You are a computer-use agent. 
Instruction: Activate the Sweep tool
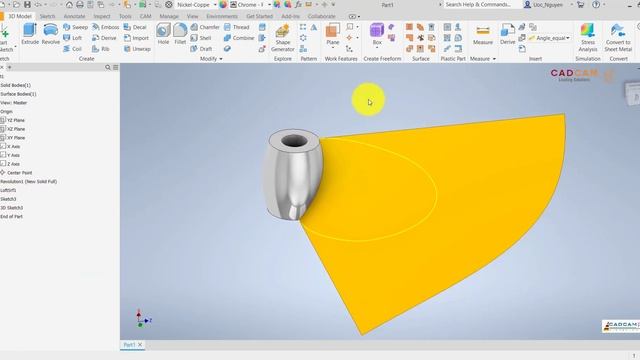pos(76,27)
